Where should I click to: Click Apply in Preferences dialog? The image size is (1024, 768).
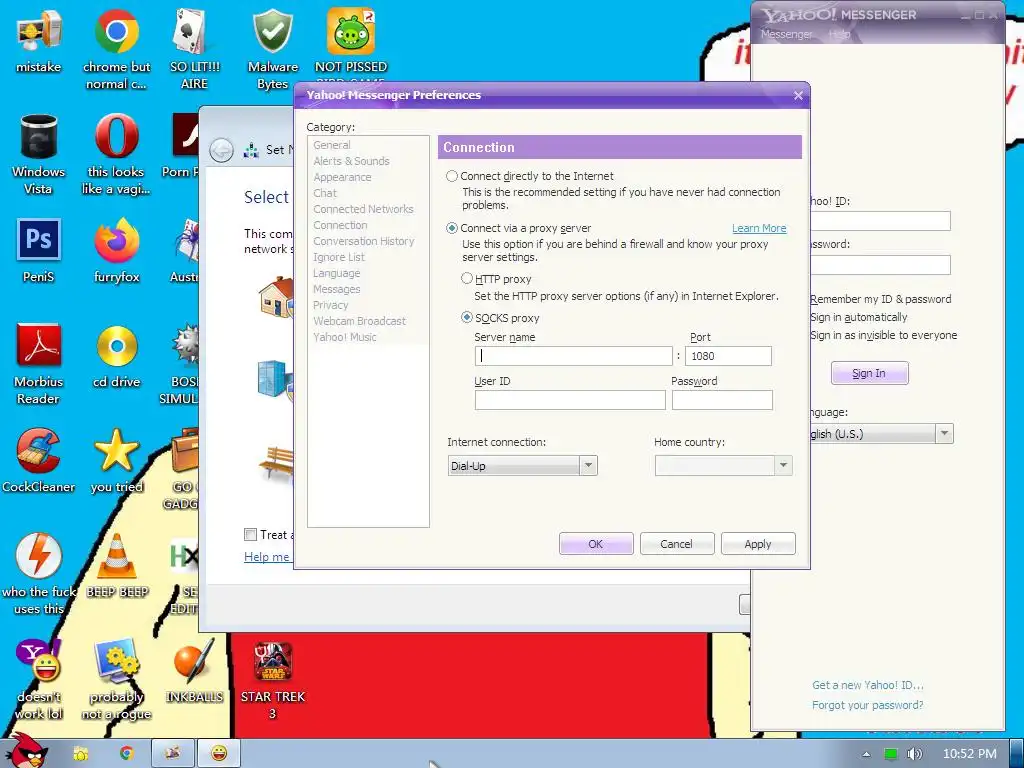[758, 543]
